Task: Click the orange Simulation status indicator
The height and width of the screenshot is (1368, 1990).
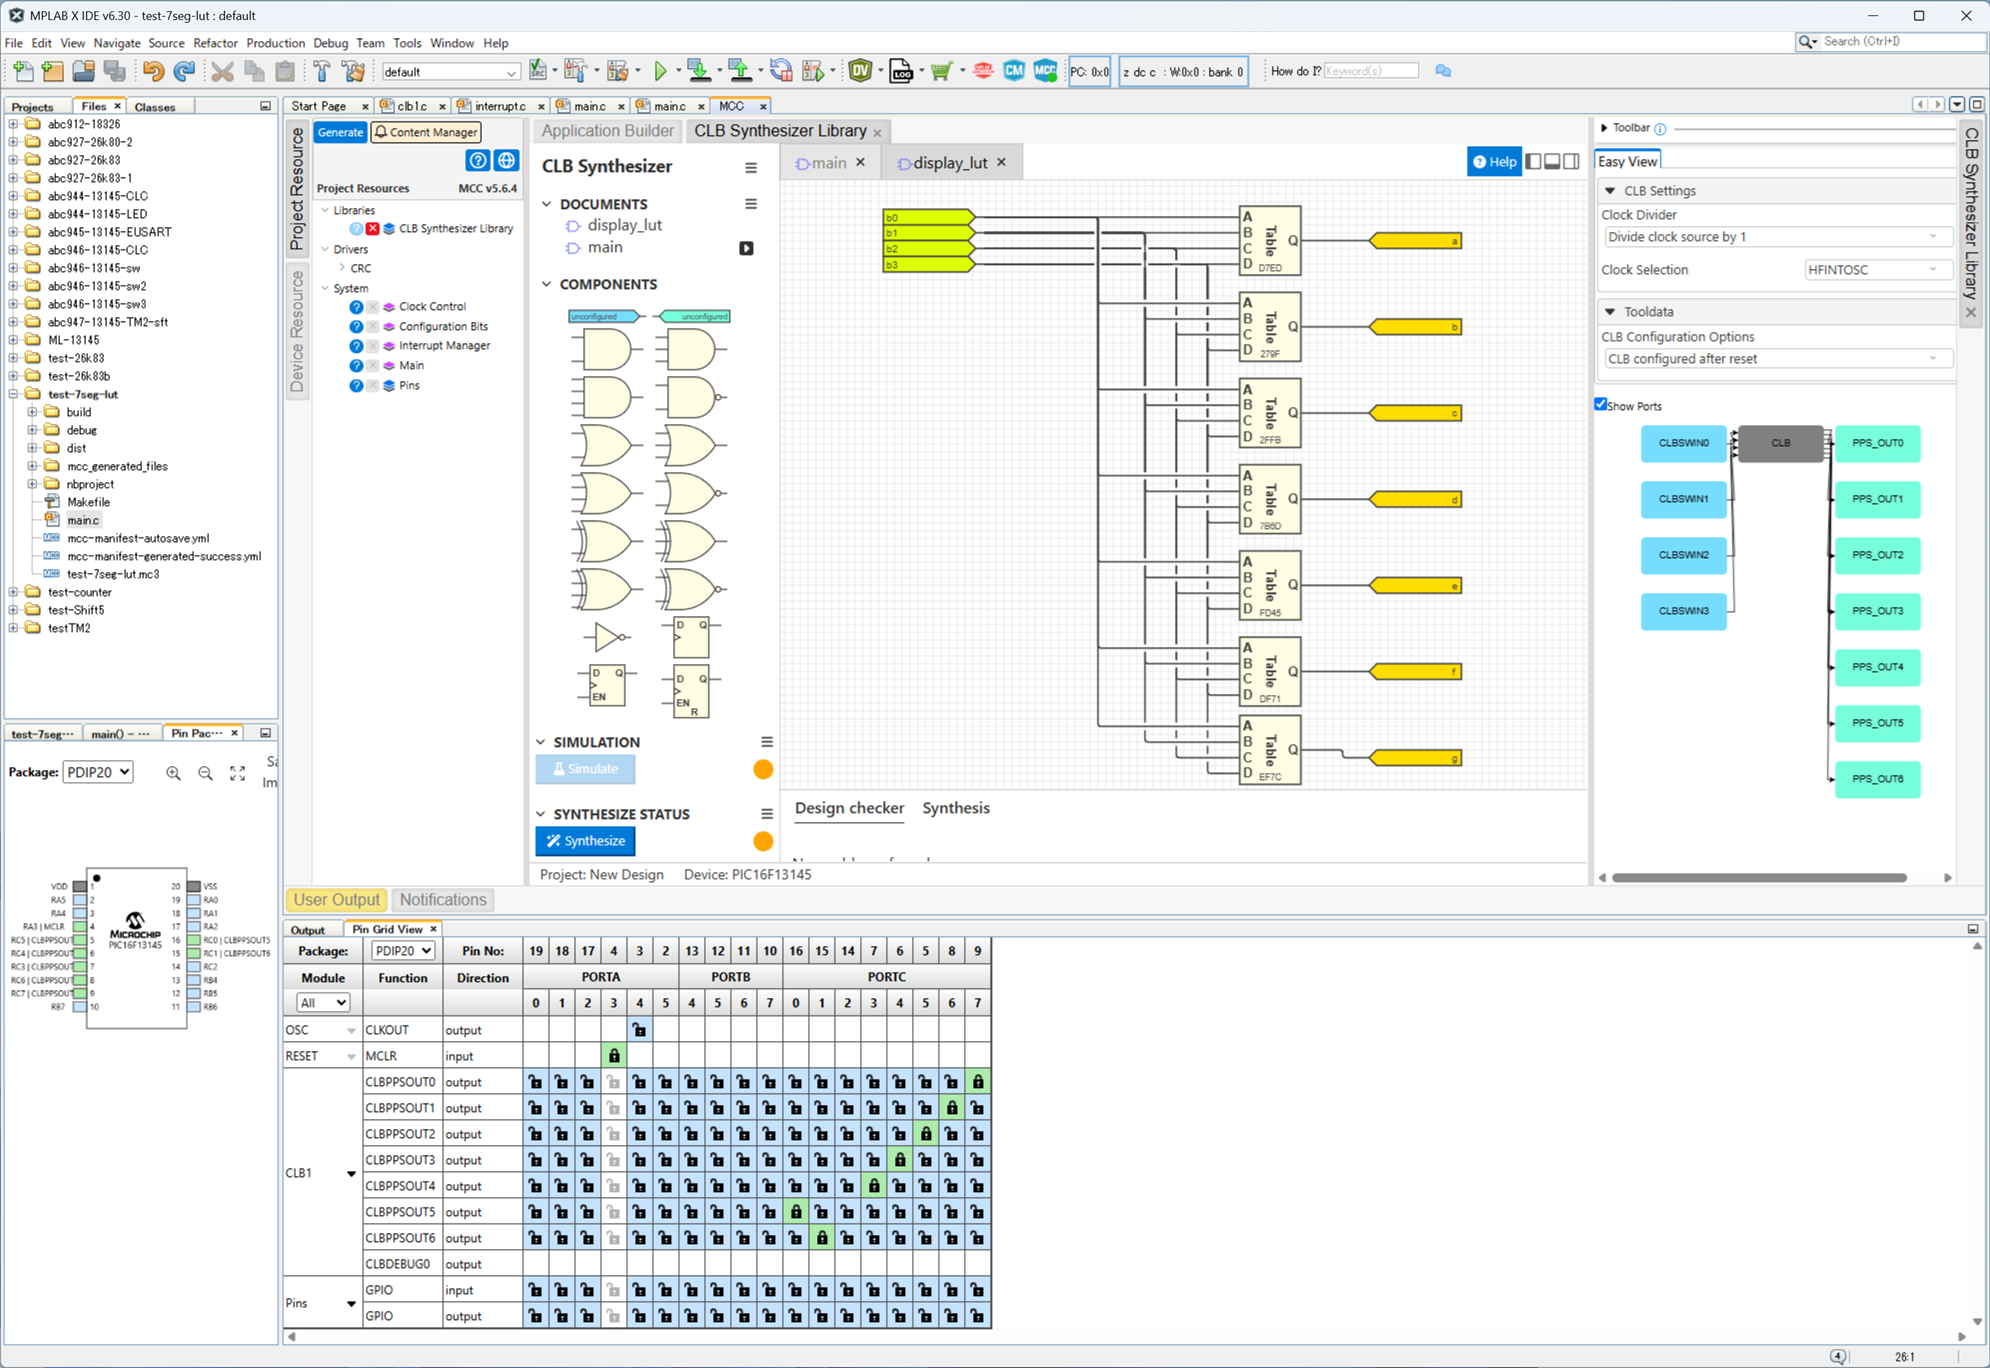Action: coord(763,769)
